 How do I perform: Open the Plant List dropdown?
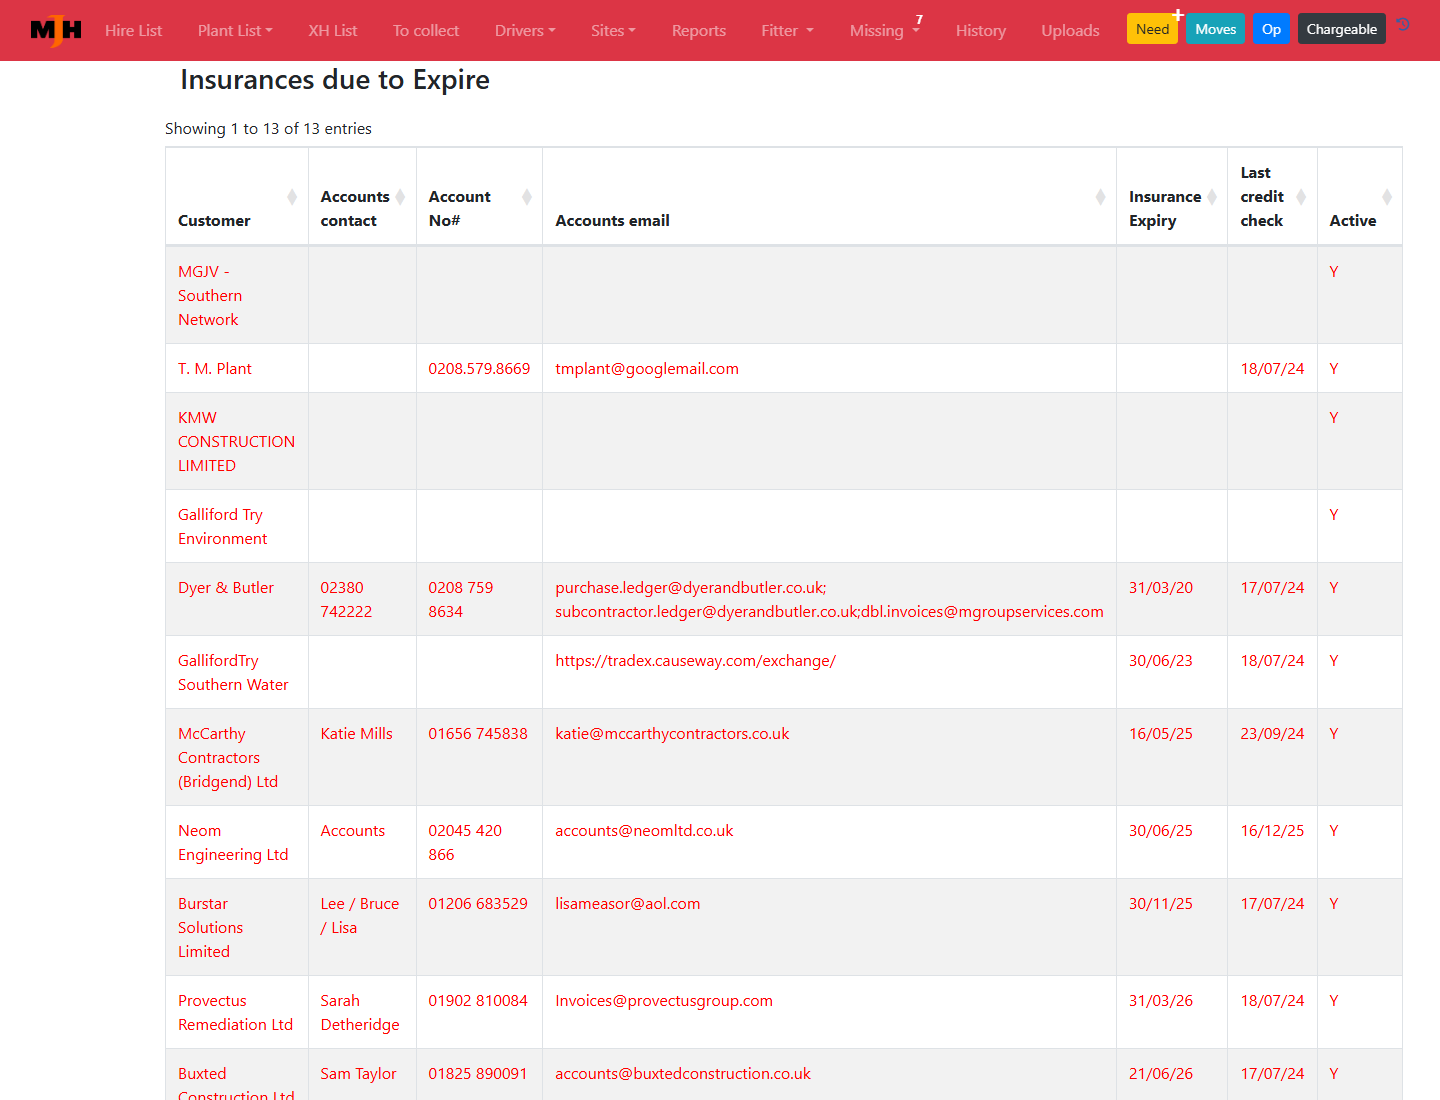click(235, 31)
